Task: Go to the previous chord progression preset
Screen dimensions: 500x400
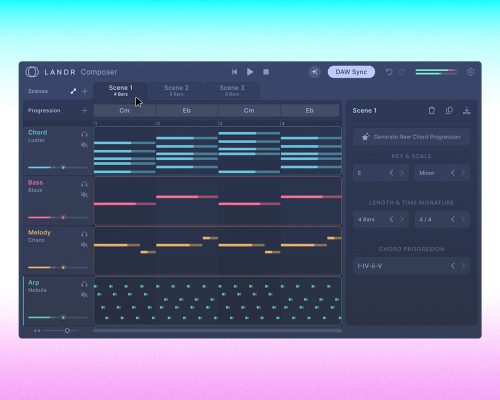Action: pyautogui.click(x=452, y=266)
